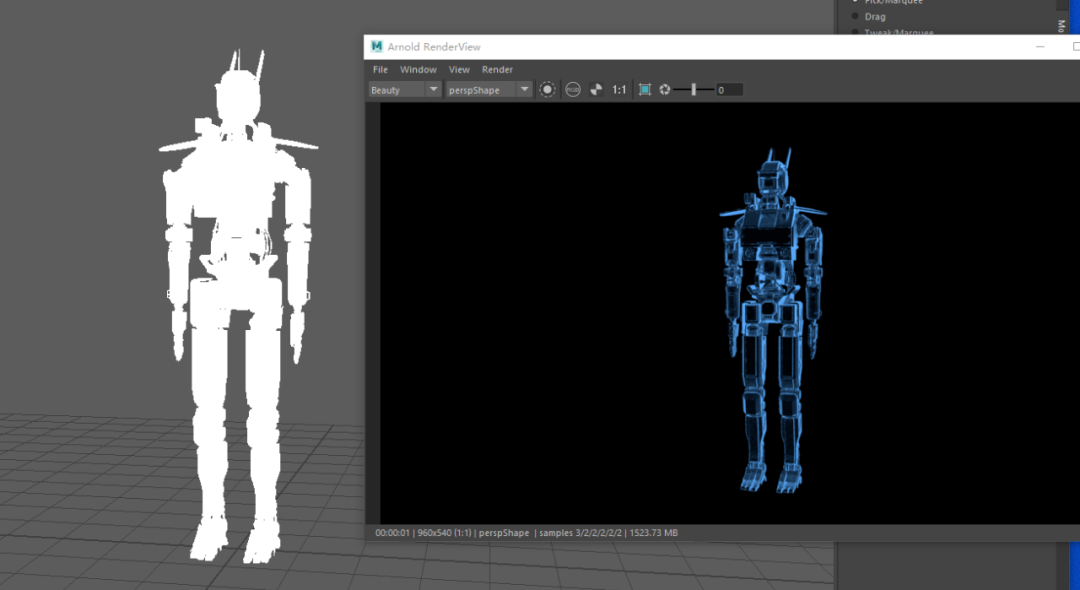Set zoom to 1:1 actual size
The width and height of the screenshot is (1080, 590).
coord(619,90)
